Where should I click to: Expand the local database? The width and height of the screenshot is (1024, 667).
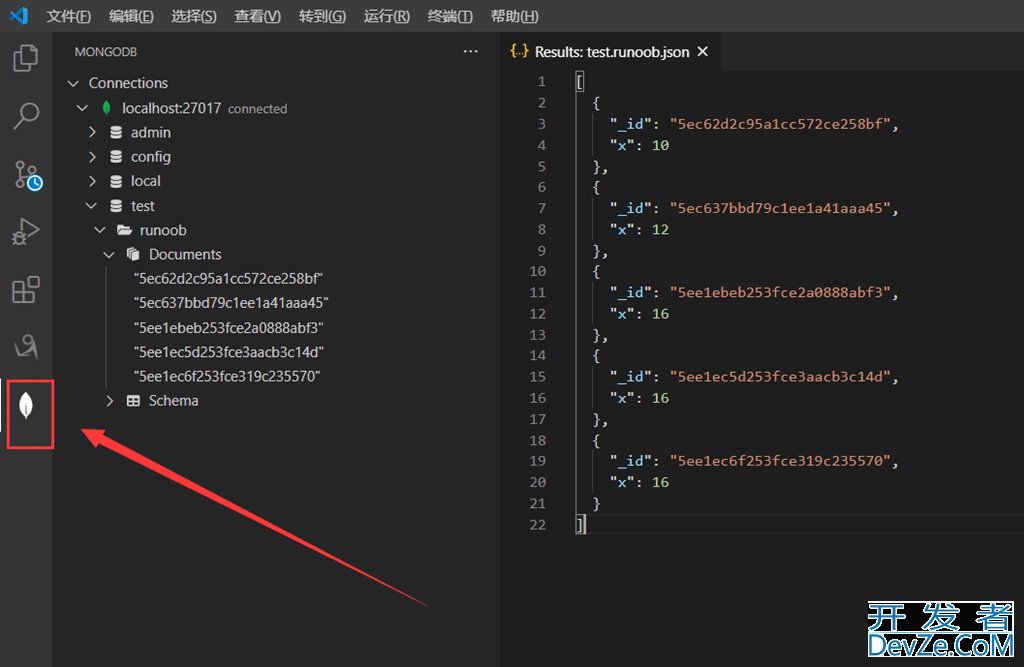tap(92, 181)
